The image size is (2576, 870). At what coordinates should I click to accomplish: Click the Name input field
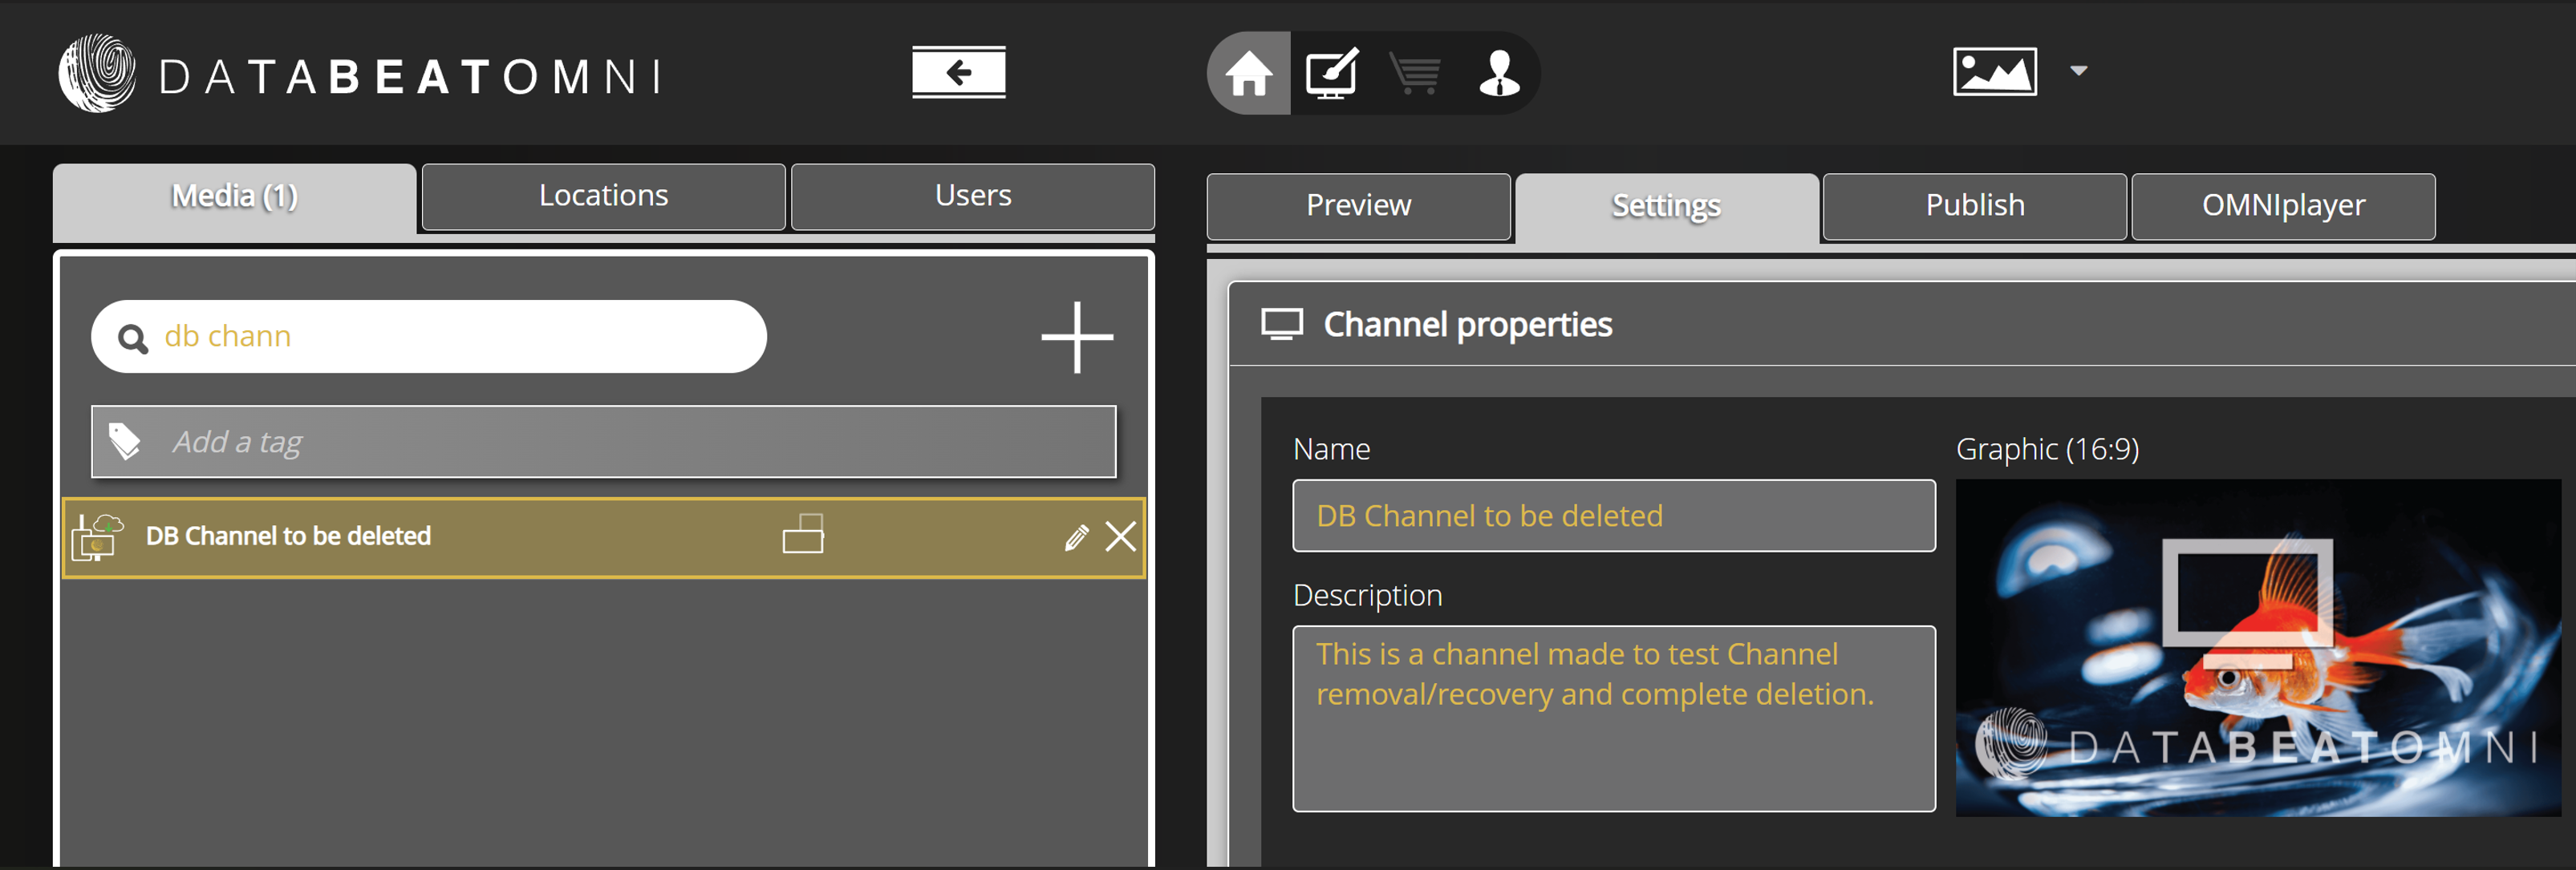click(1614, 516)
